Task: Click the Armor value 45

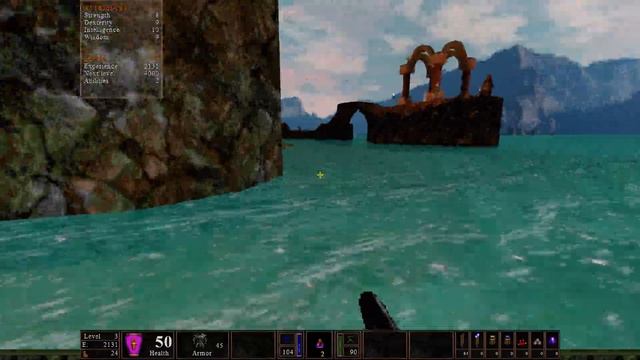Action: pos(220,345)
